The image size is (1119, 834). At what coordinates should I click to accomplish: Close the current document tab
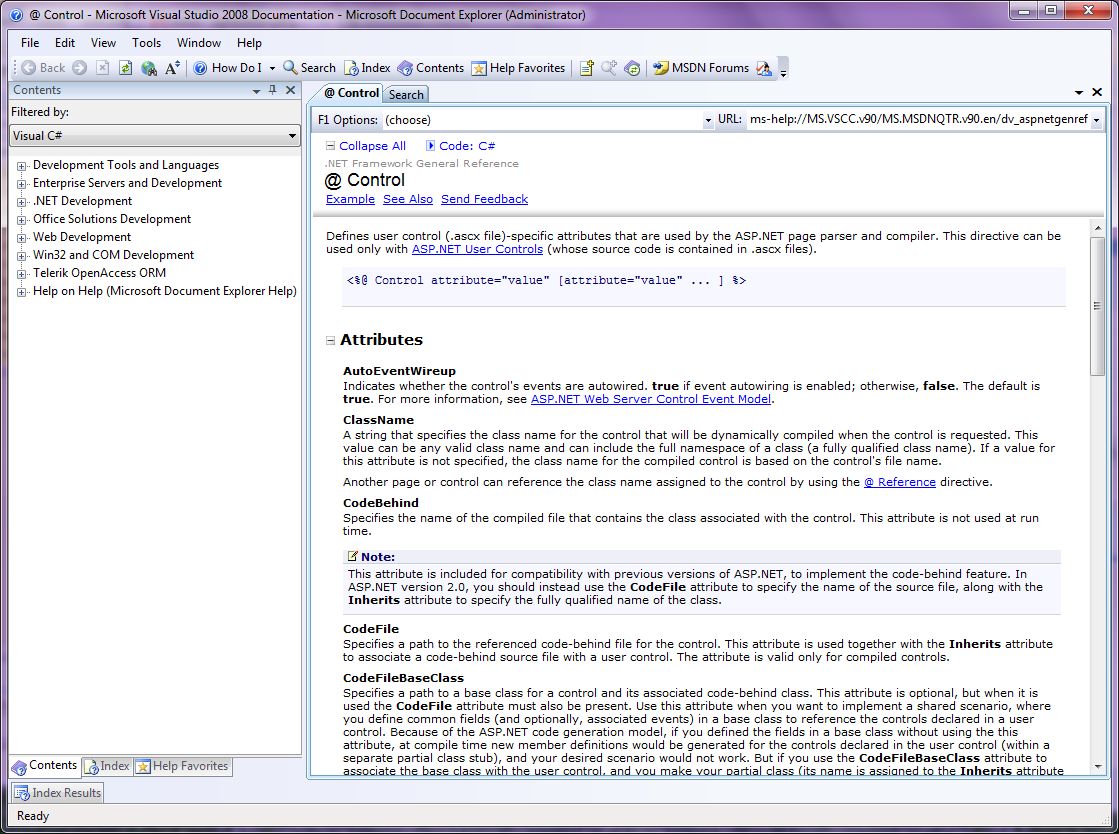pyautogui.click(x=1097, y=92)
